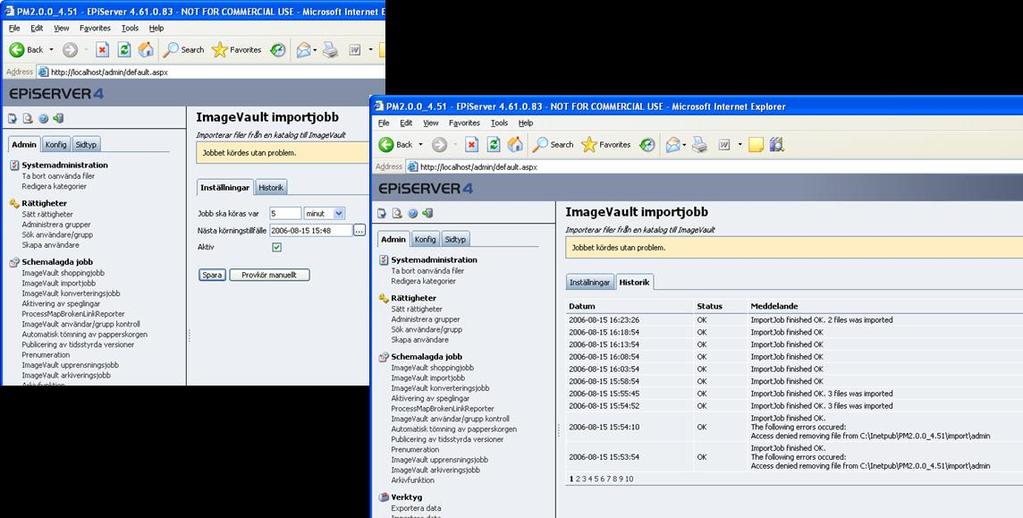Open the Tools menu in front Historik window
Screen dimensions: 1023x518
tap(499, 123)
